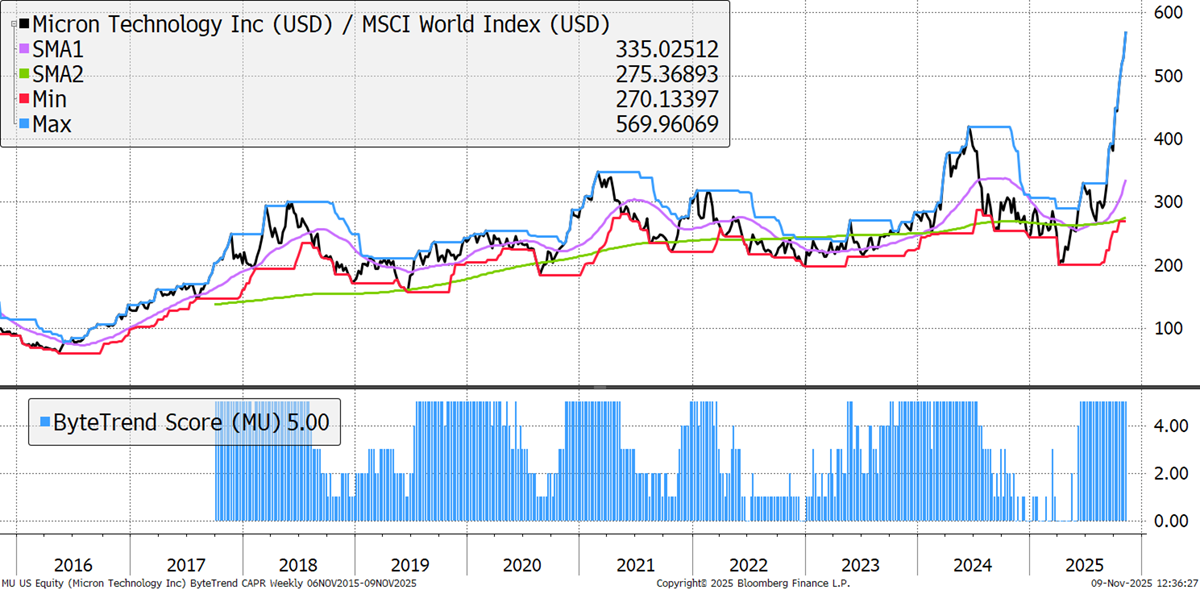Click the blue ByteTrend Score legend swatch

coord(41,422)
